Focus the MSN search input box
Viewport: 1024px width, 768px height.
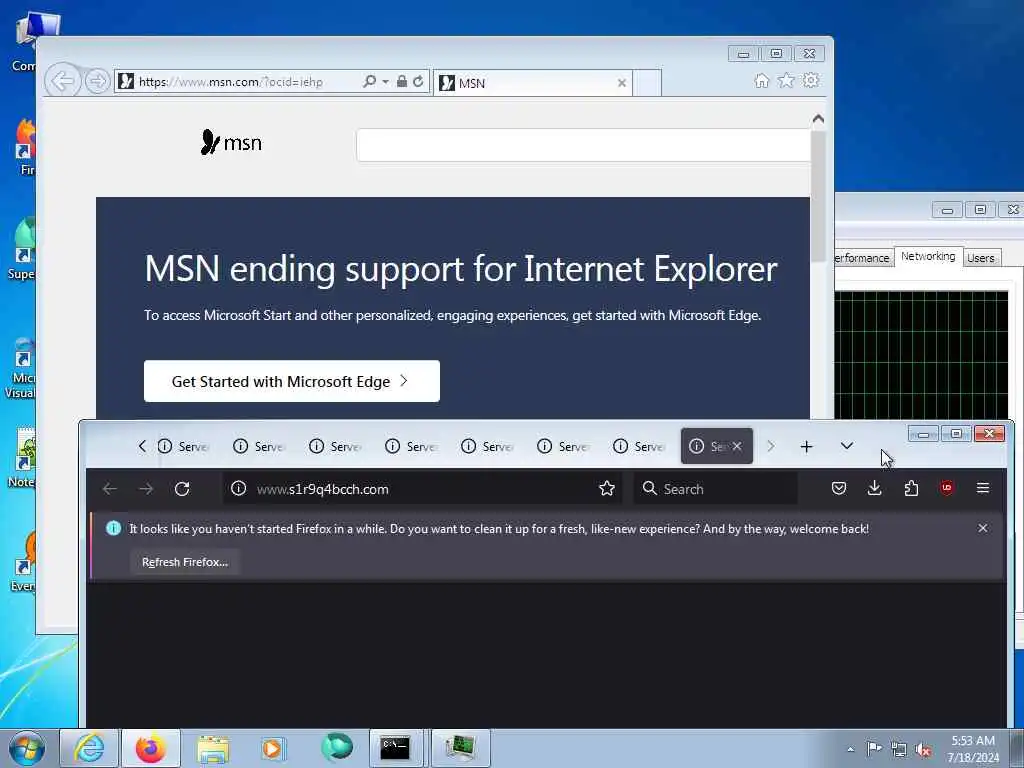pyautogui.click(x=583, y=145)
